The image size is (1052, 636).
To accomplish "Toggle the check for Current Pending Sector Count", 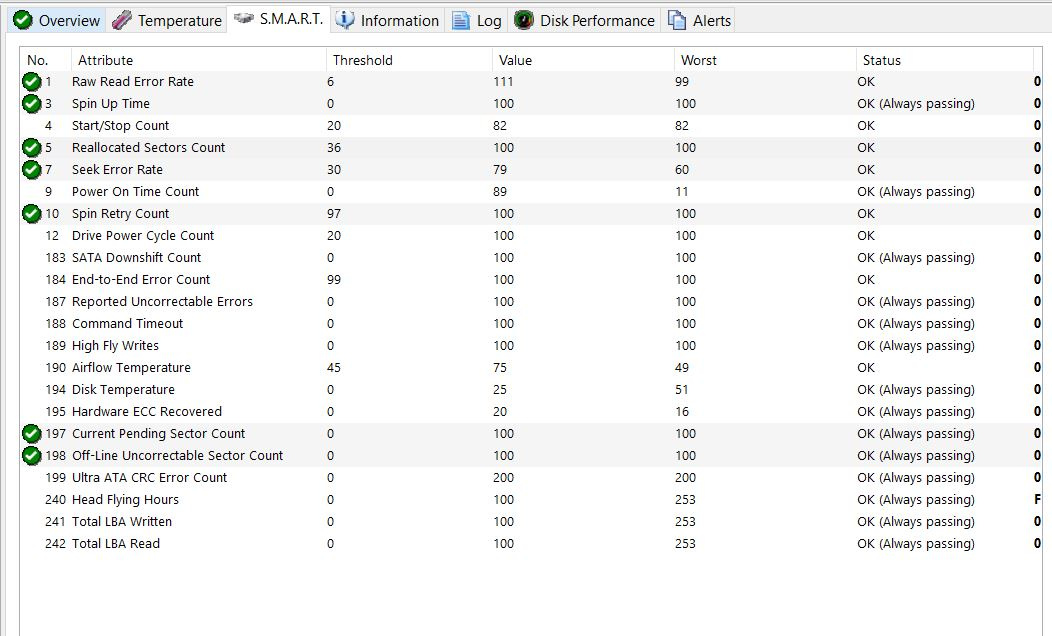I will point(30,434).
